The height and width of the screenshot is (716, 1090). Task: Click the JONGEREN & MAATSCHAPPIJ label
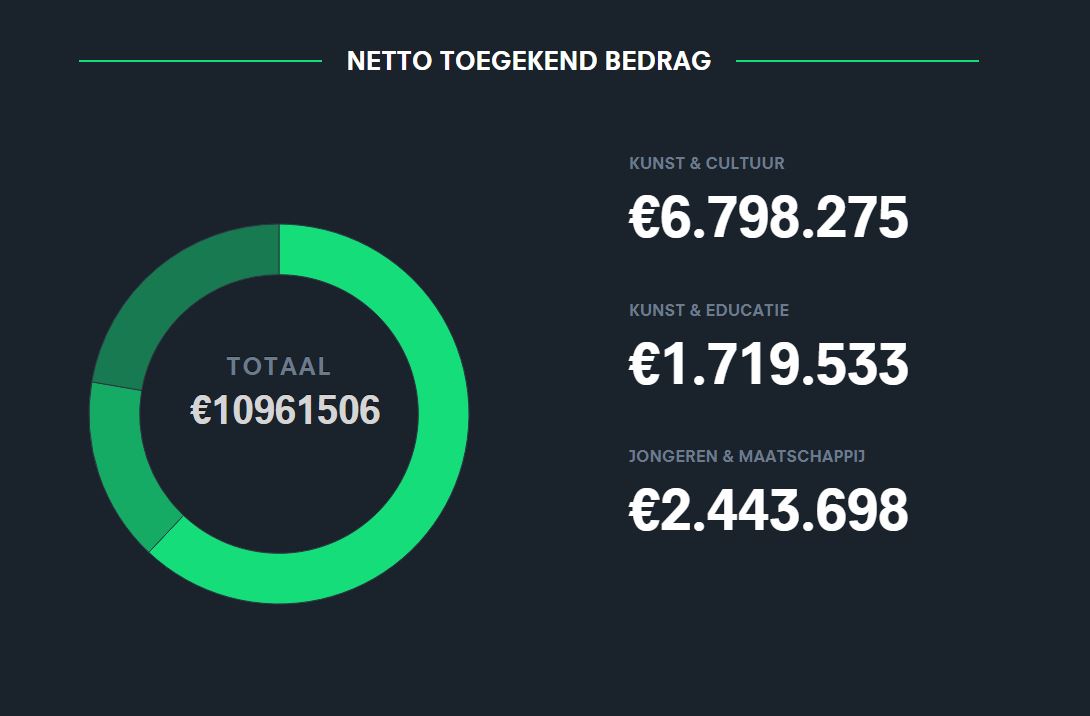click(747, 457)
